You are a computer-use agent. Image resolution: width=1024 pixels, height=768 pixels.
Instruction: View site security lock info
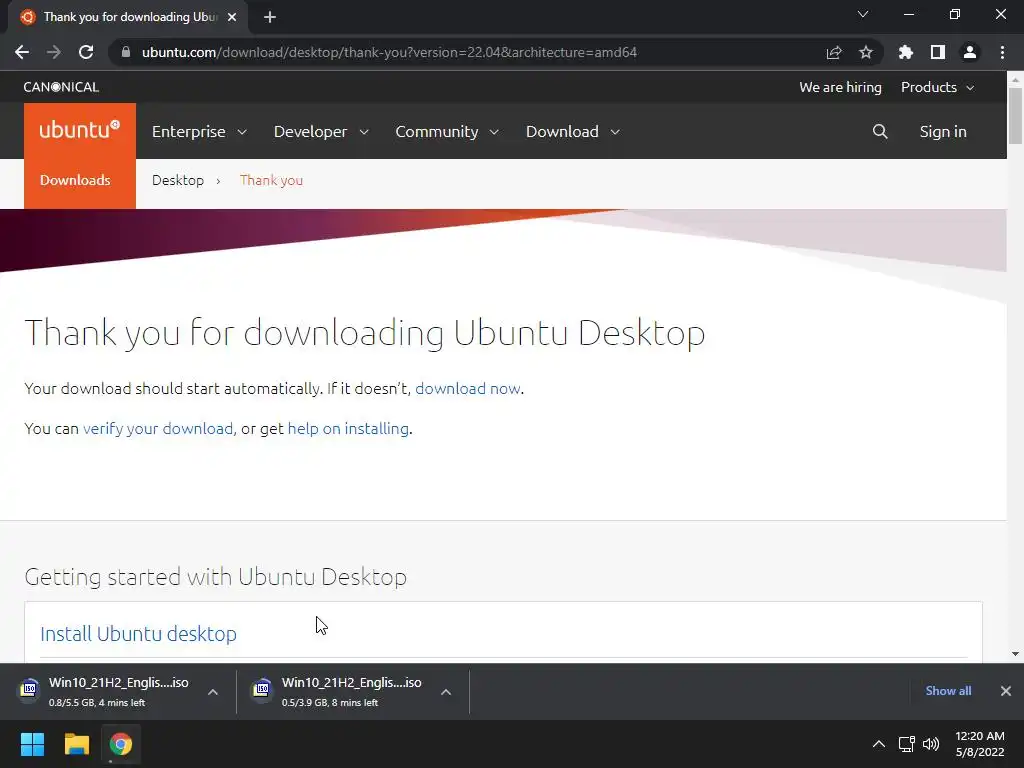(125, 52)
